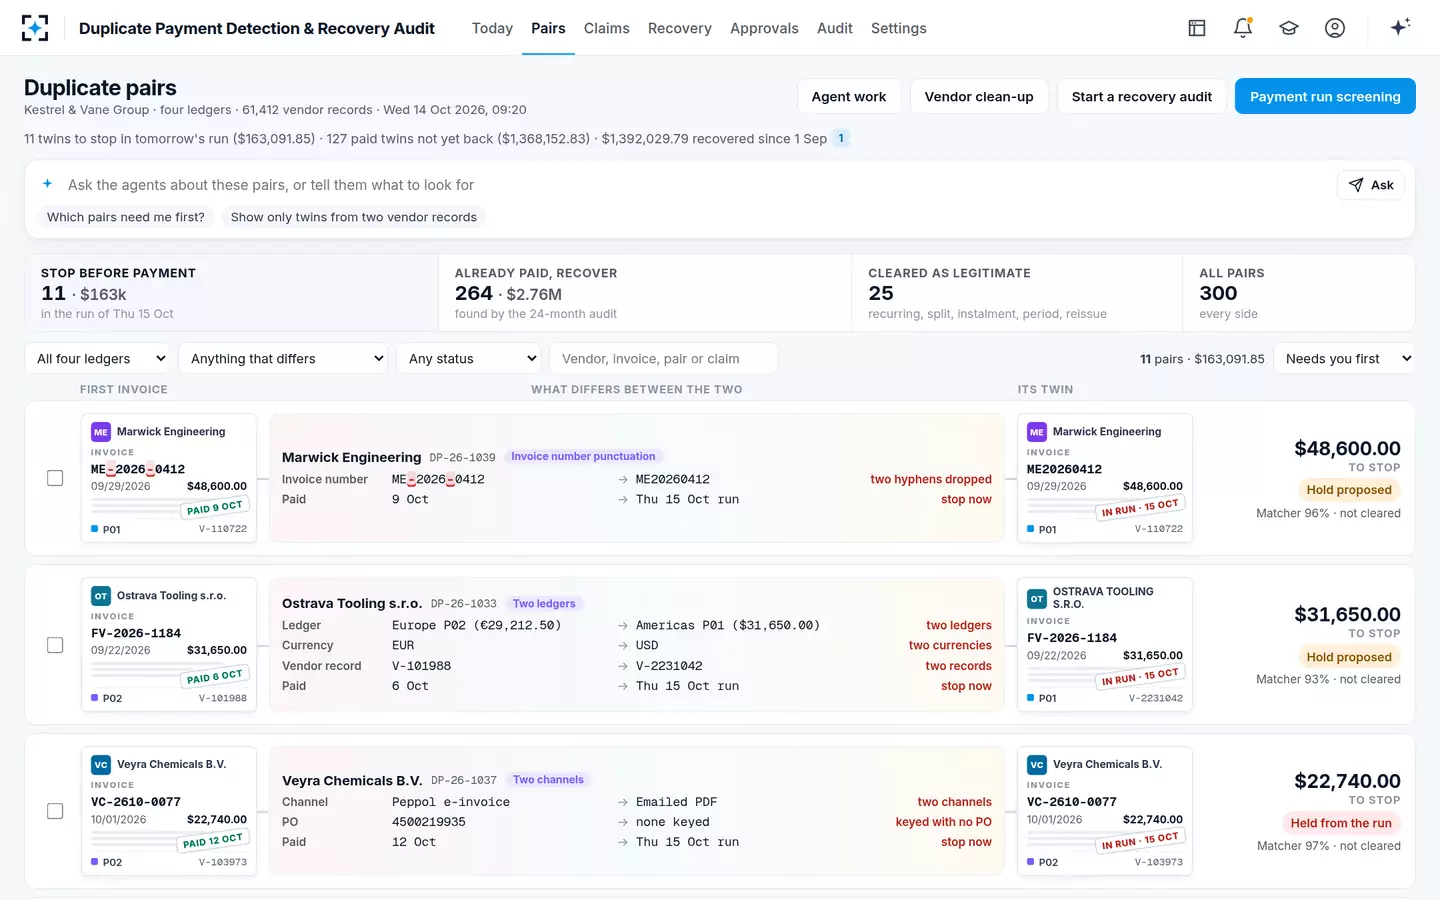Click the VC avatar on Veyra first invoice

(101, 764)
